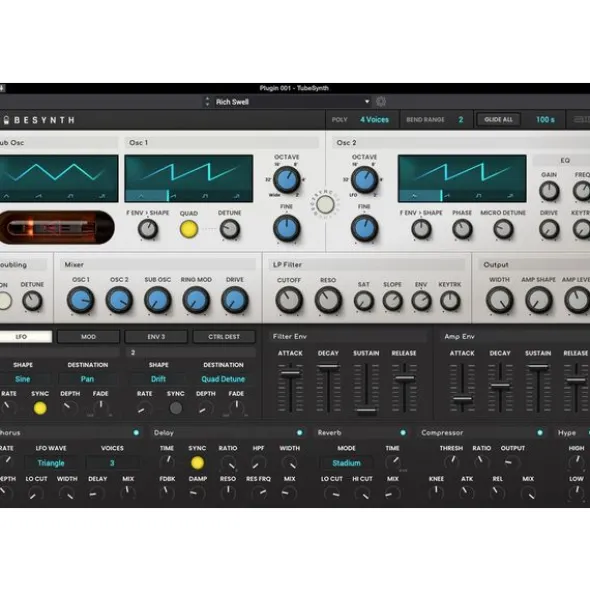Click Output AMP SHAPE knob
This screenshot has height=591, width=590.
[539, 300]
